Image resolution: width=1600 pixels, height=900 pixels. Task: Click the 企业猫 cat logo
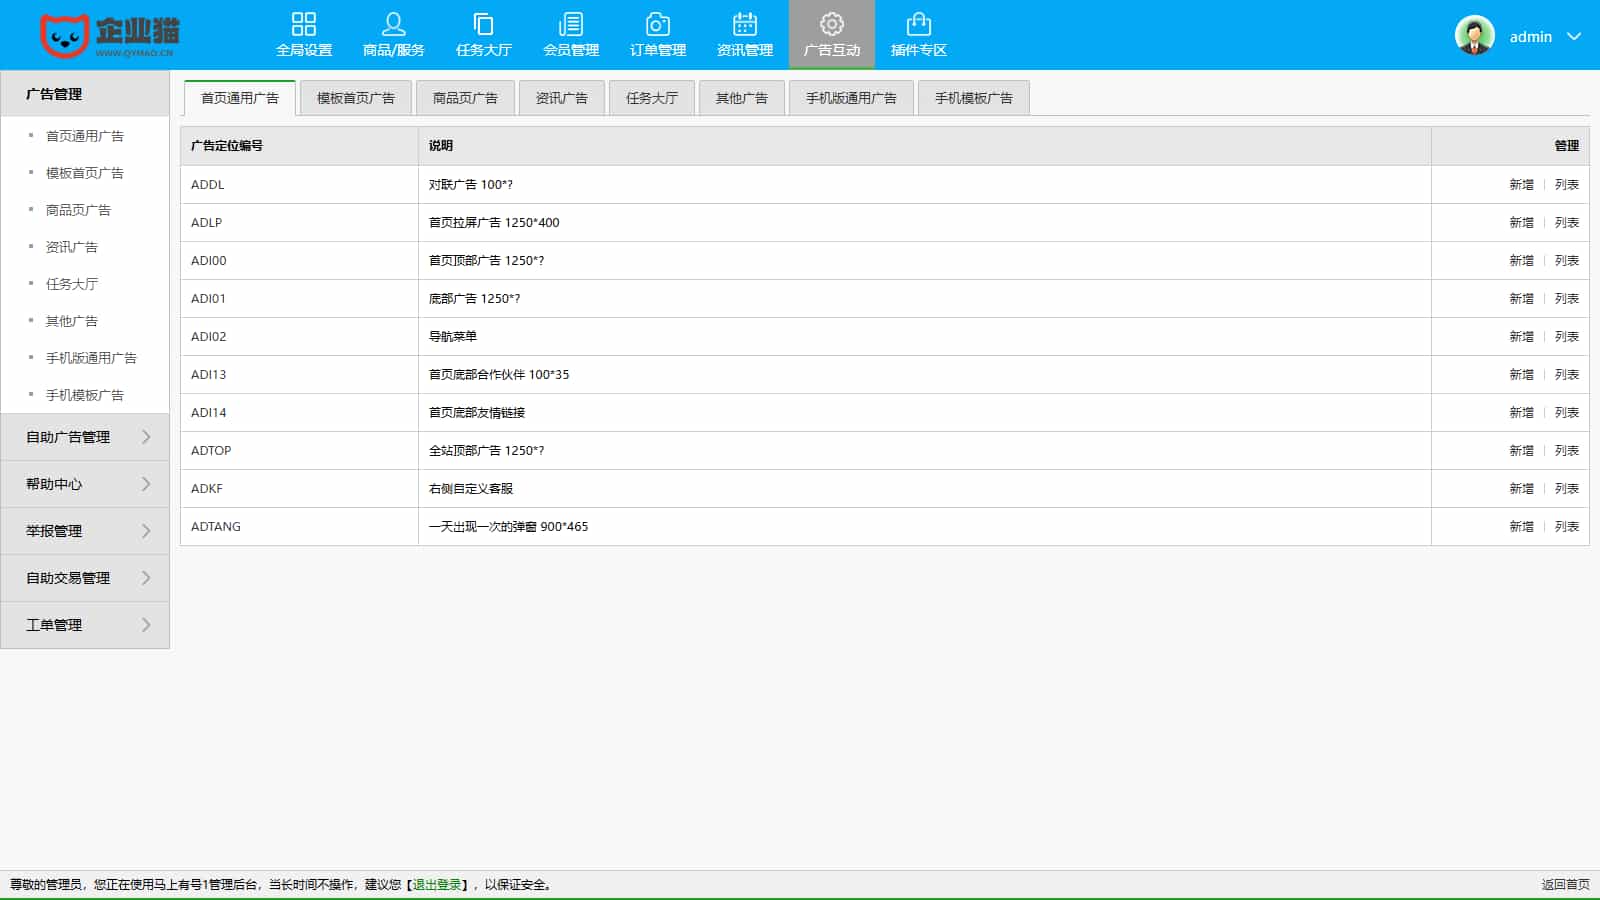[64, 36]
